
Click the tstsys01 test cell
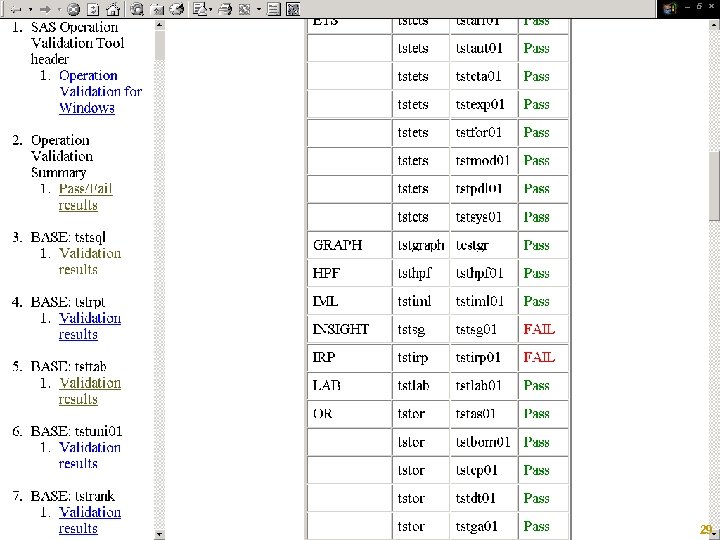coord(484,217)
